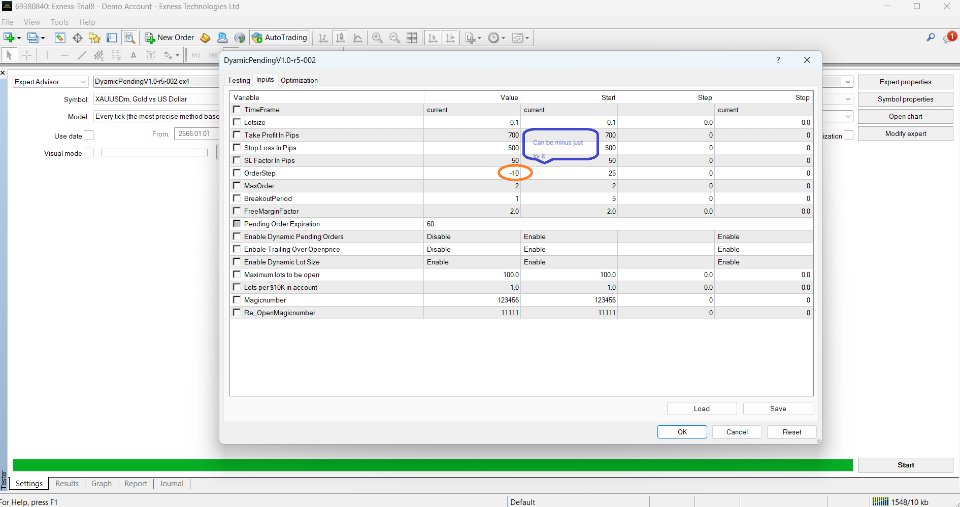Switch to the Testing tab
Image resolution: width=960 pixels, height=507 pixels.
pyautogui.click(x=239, y=80)
